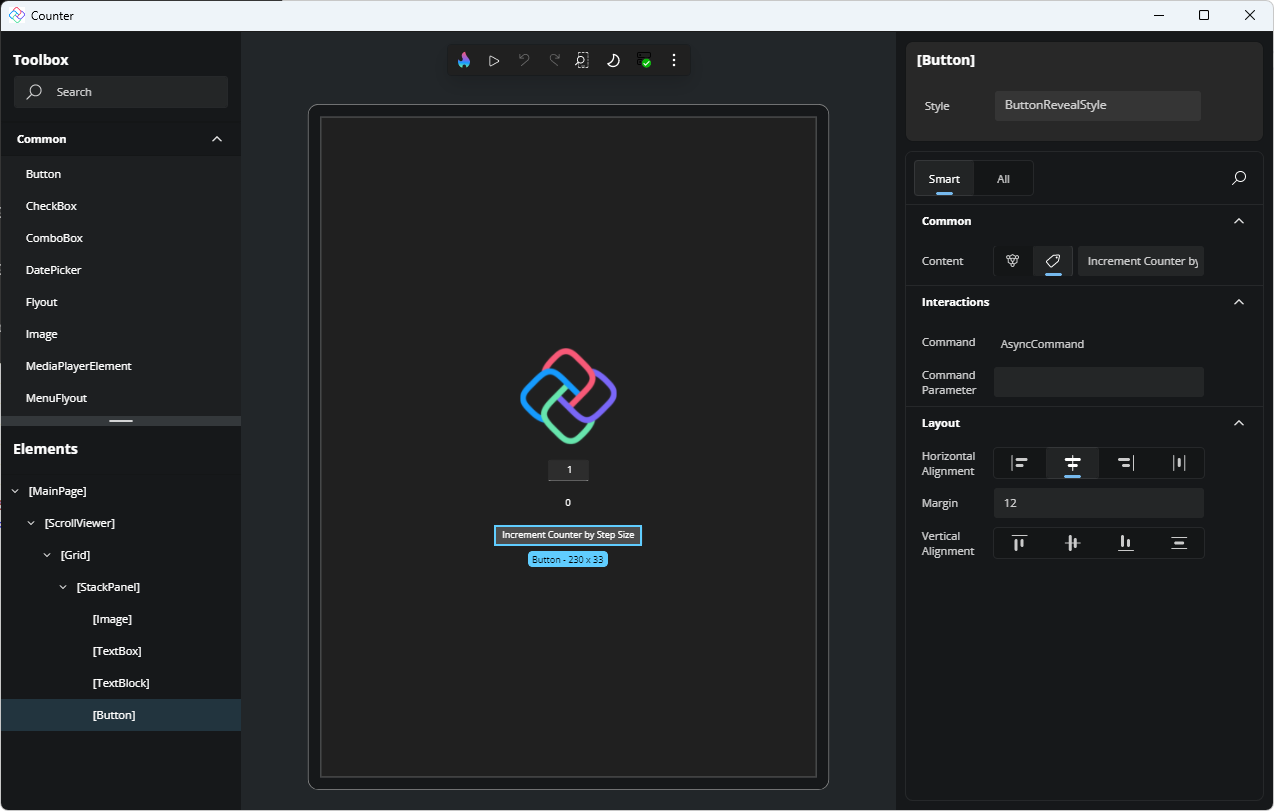Select Button from the Toolbox list
The width and height of the screenshot is (1274, 811).
pyautogui.click(x=43, y=174)
